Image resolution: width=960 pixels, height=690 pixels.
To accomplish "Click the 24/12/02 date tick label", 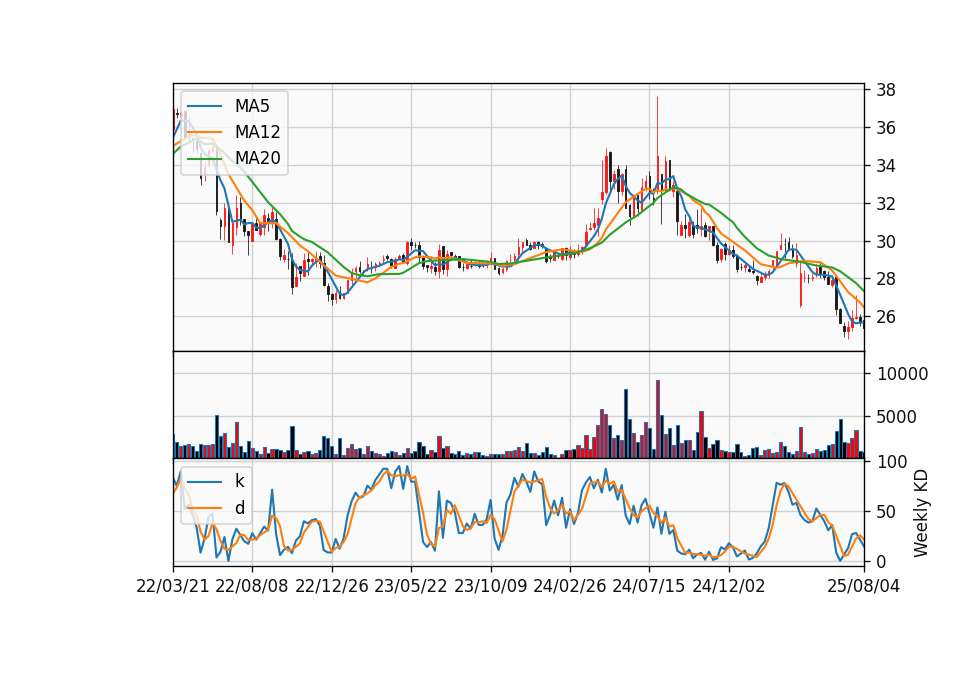I will tap(729, 586).
